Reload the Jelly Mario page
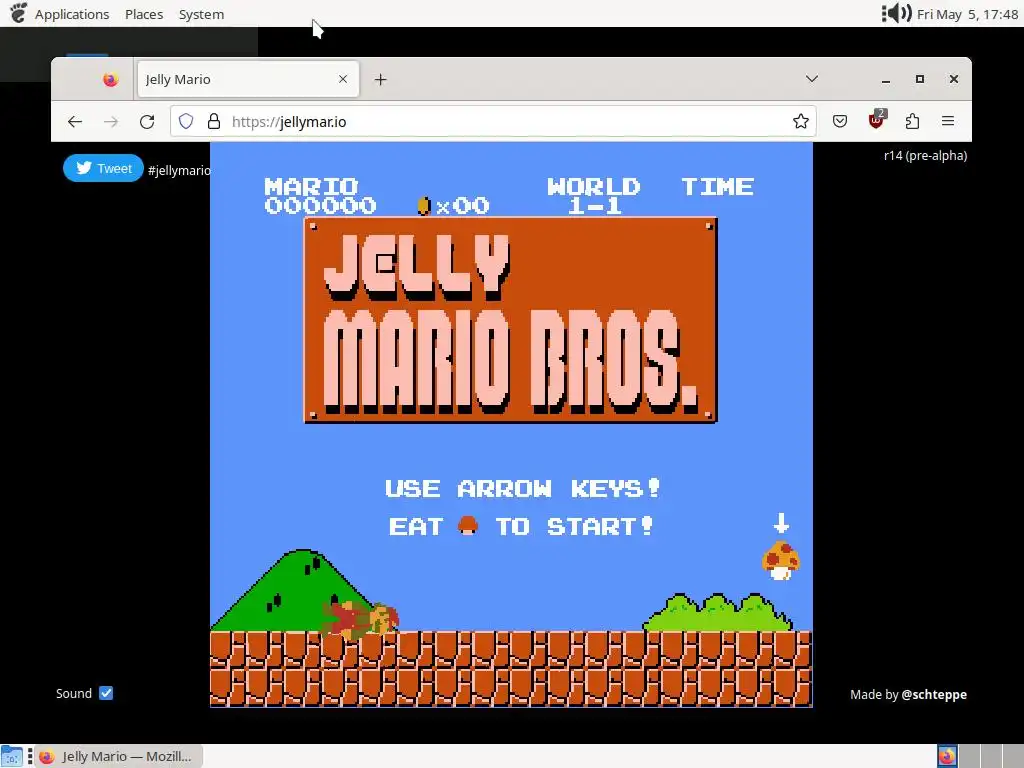 click(x=147, y=121)
